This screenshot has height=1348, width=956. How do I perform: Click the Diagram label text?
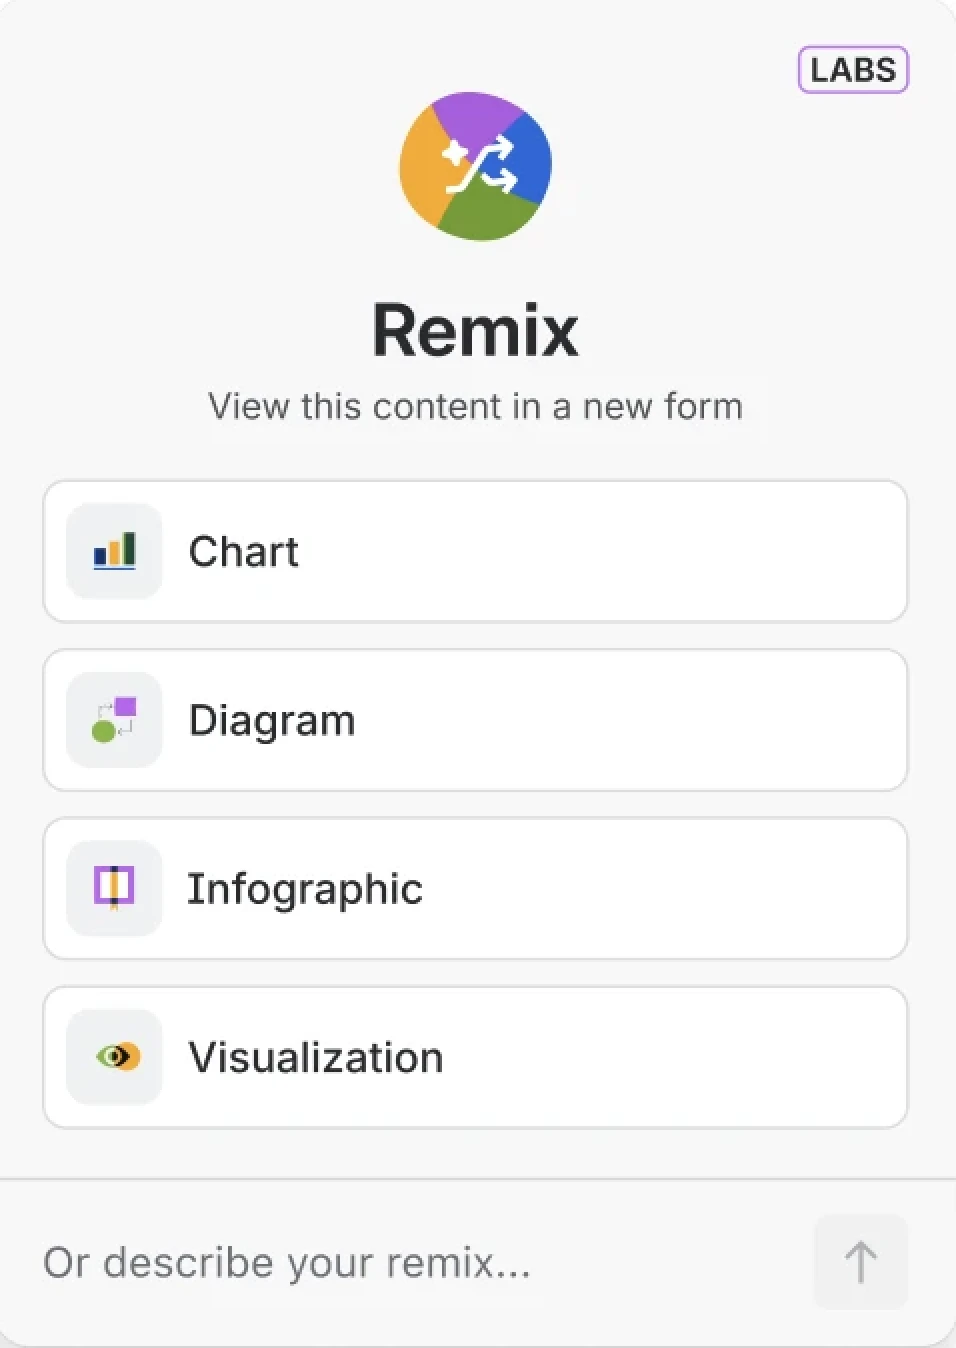(x=271, y=720)
